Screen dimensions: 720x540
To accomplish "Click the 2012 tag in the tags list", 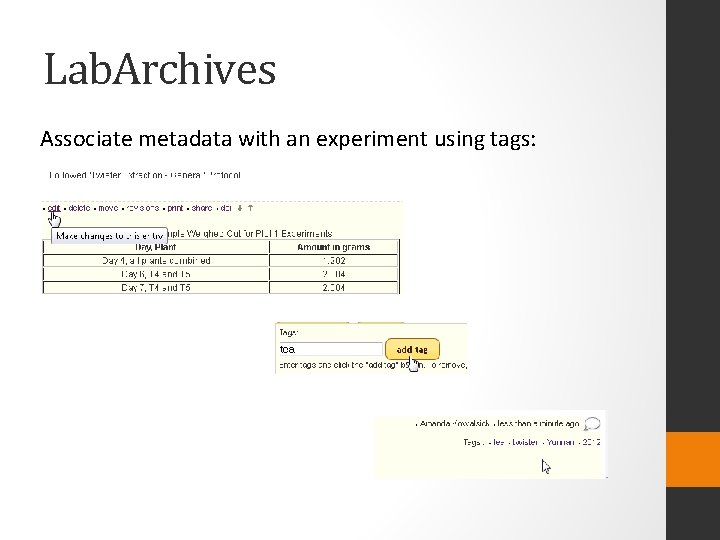I will coord(592,442).
